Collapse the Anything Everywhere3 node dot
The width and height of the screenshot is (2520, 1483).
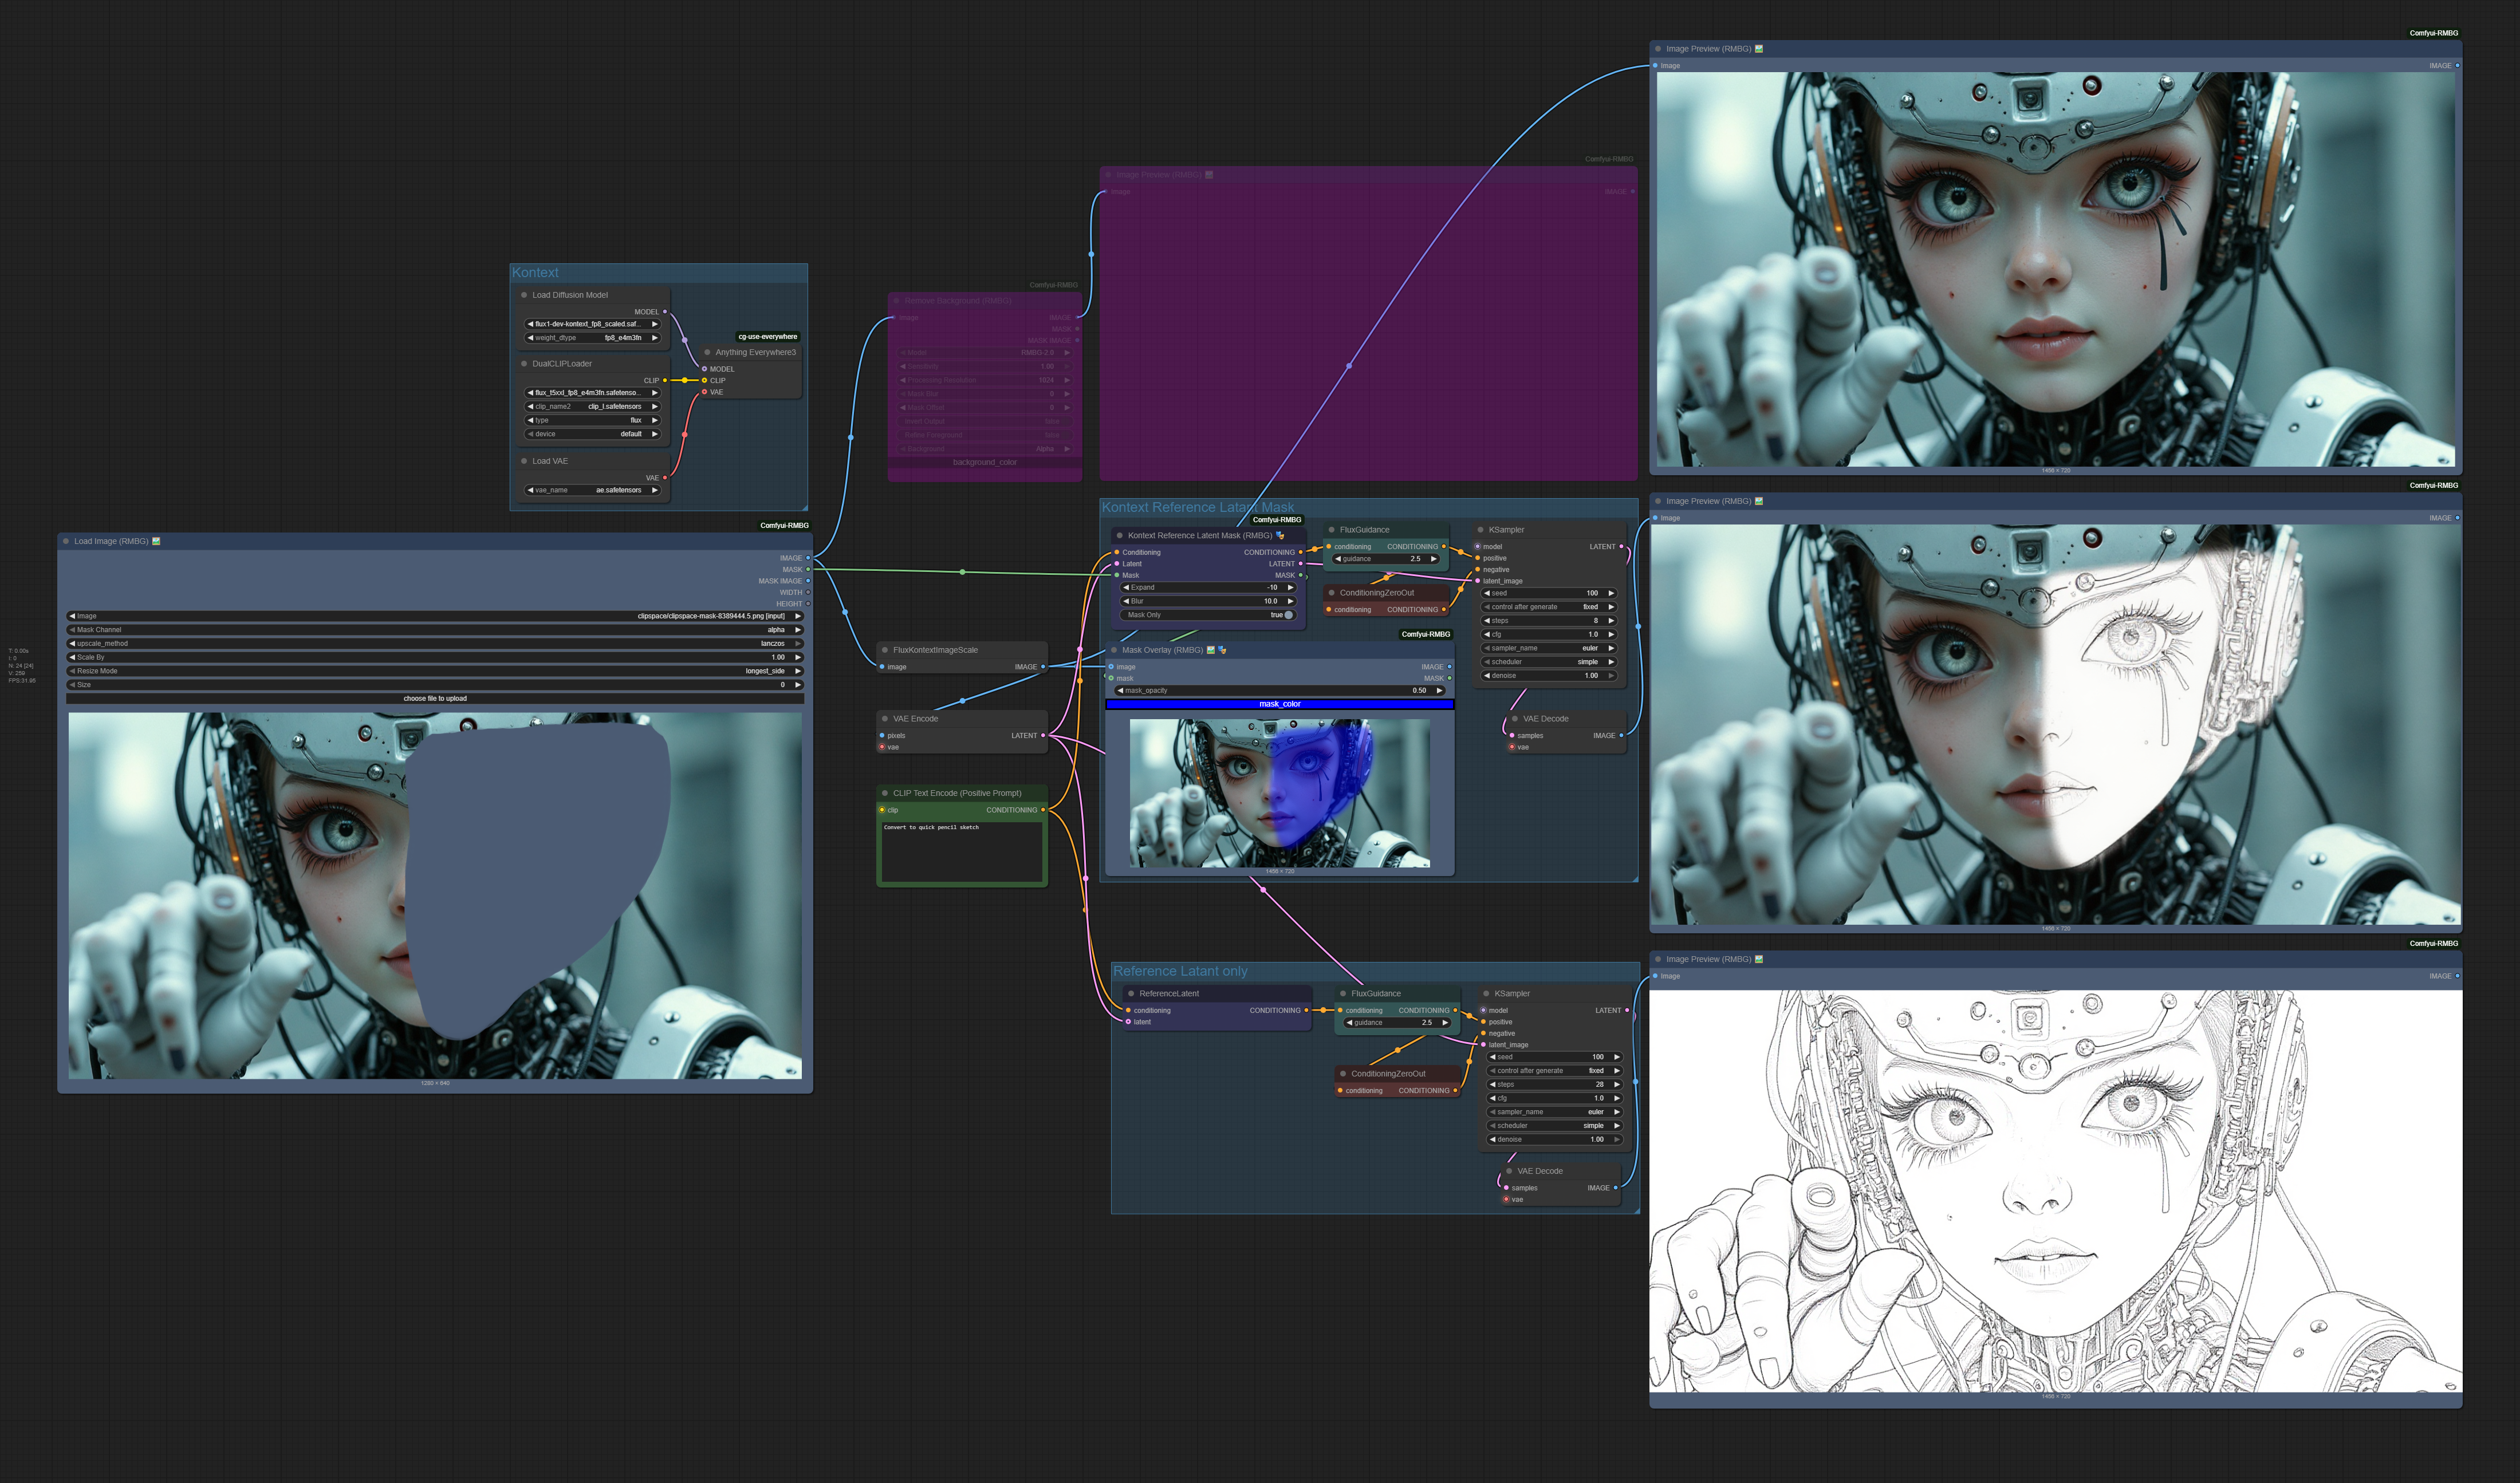coord(707,352)
